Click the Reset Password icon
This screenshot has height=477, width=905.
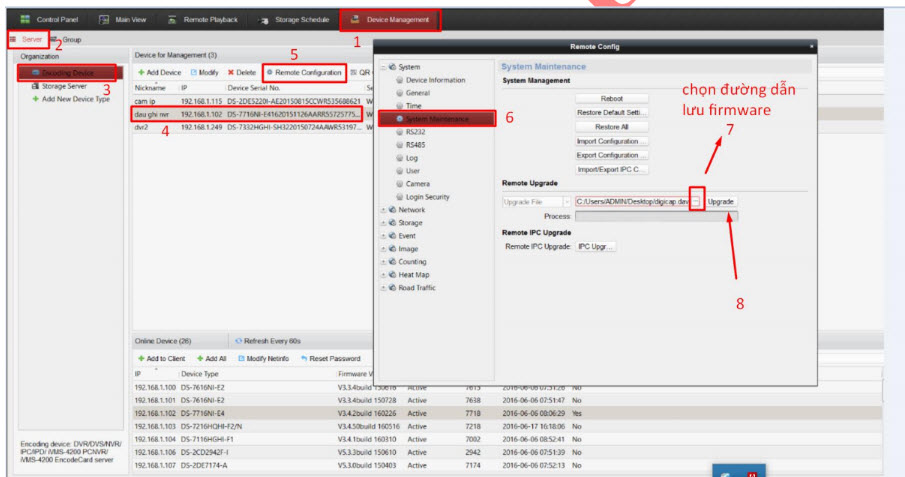(303, 358)
